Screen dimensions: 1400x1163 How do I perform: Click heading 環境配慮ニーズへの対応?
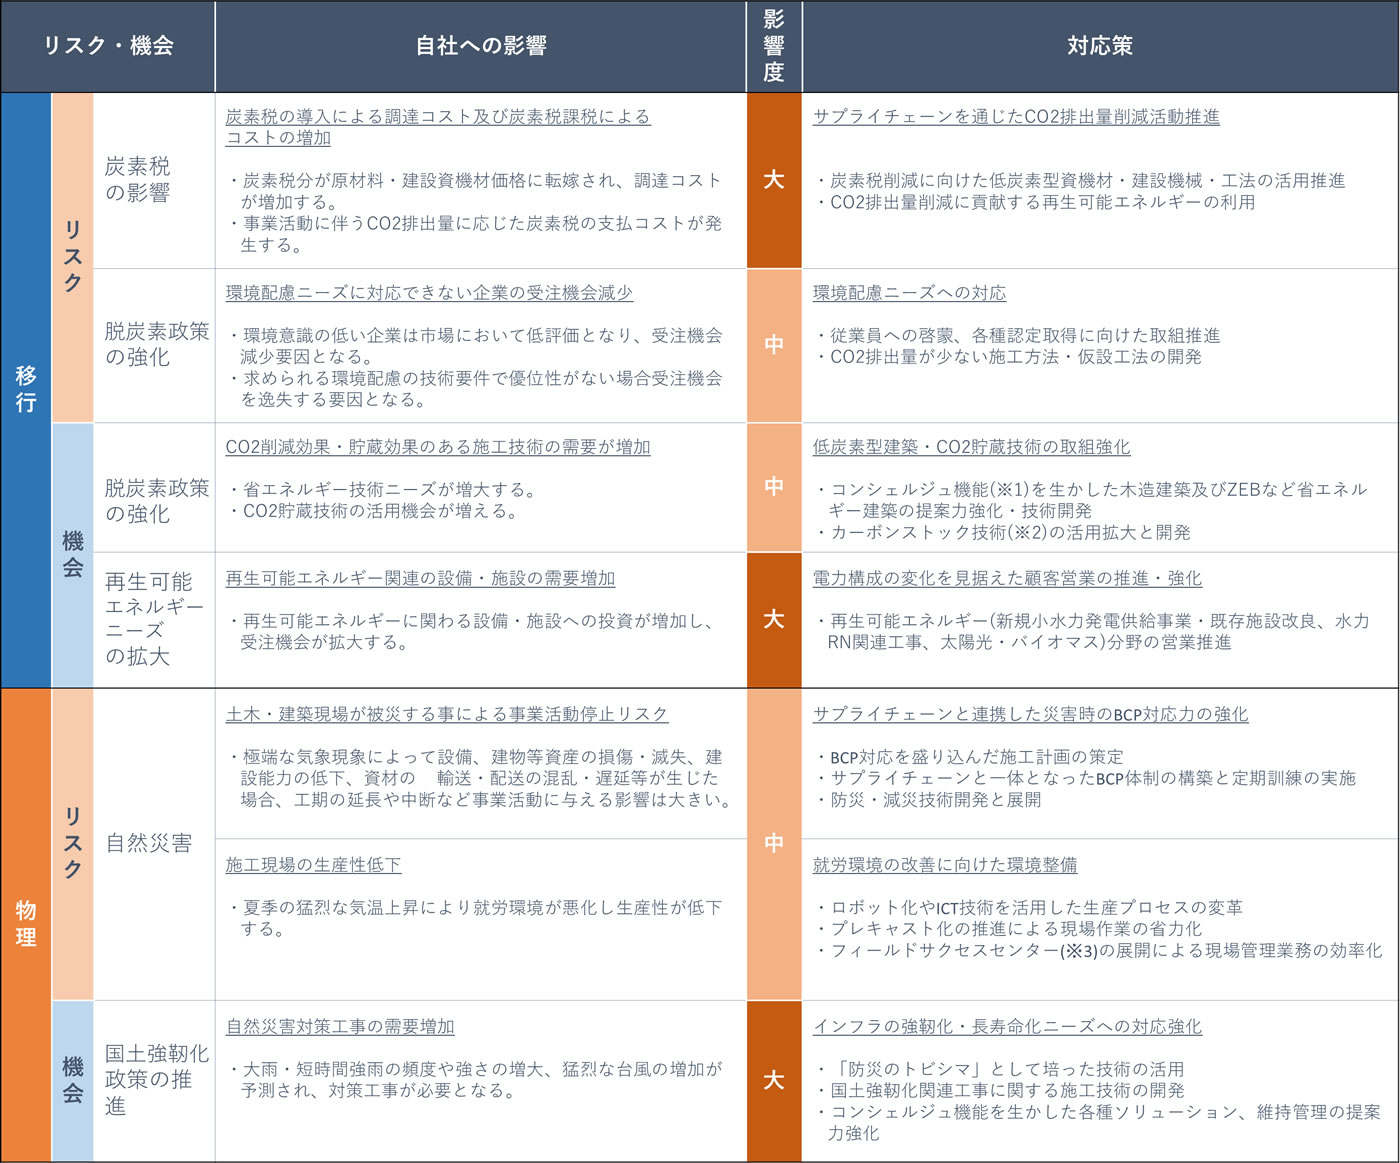tap(909, 293)
